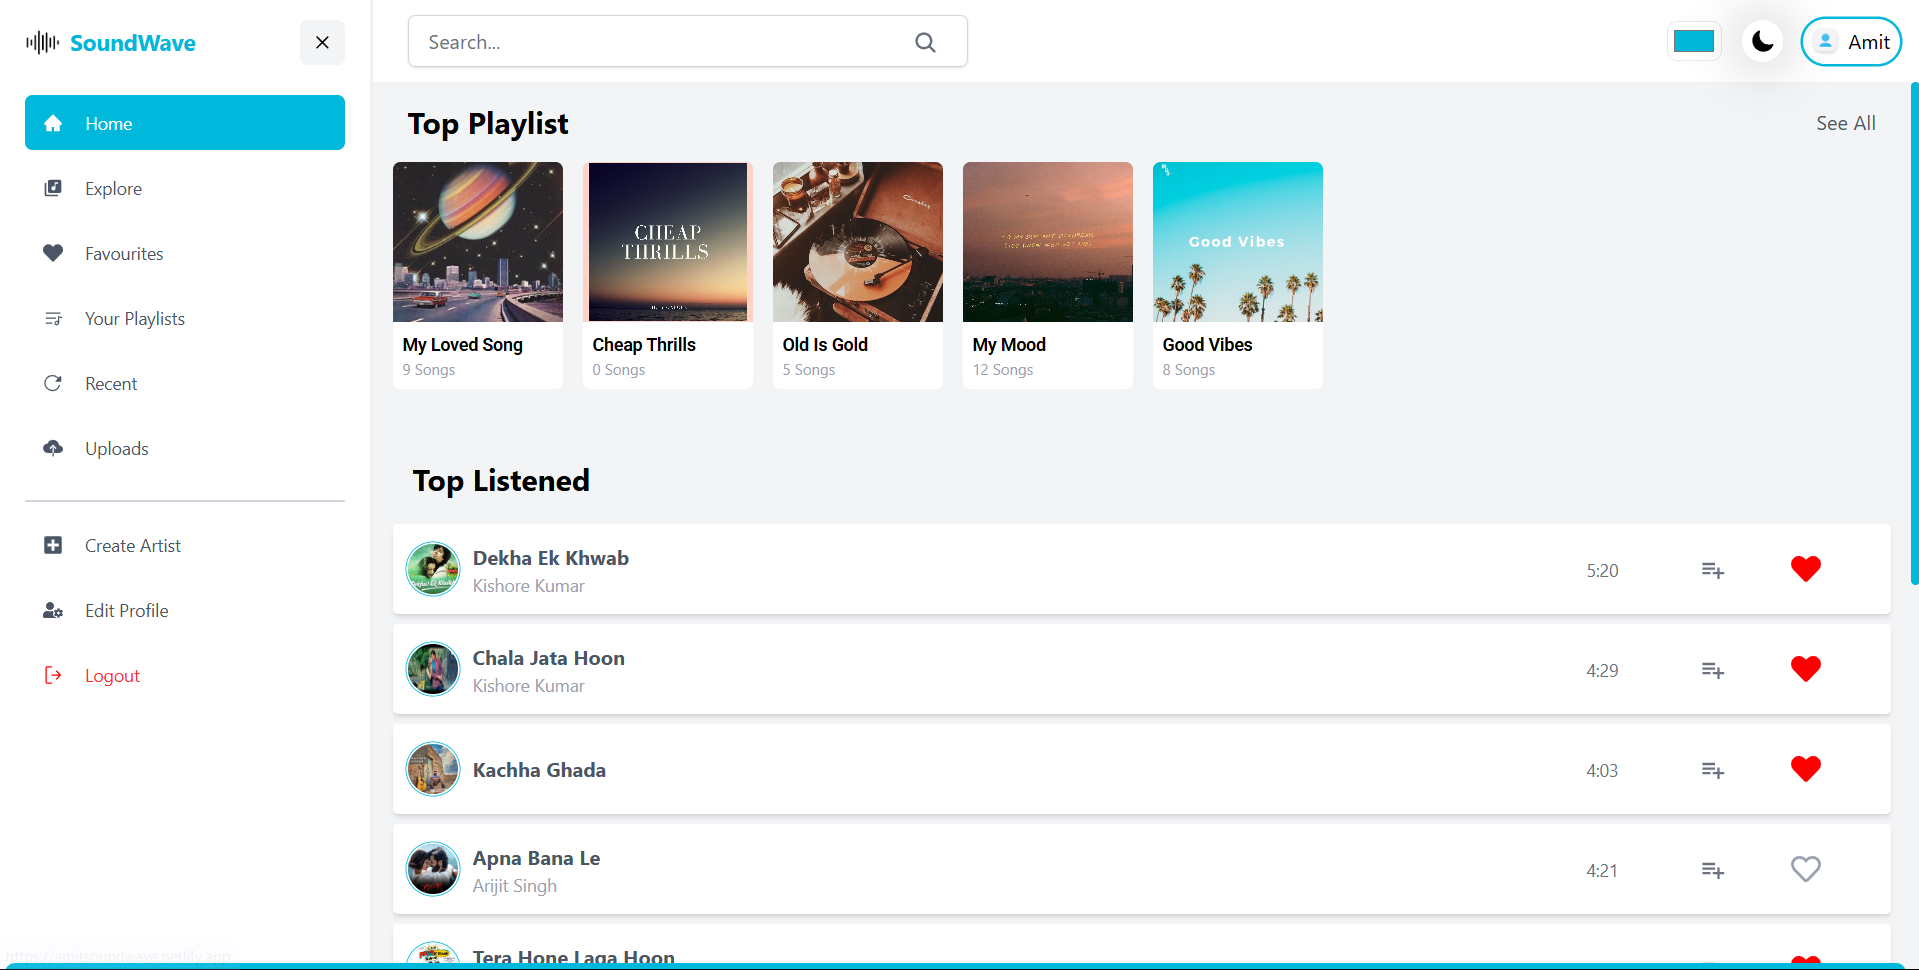Favourite Apna Bana Le with the heart
This screenshot has width=1919, height=970.
click(1806, 869)
